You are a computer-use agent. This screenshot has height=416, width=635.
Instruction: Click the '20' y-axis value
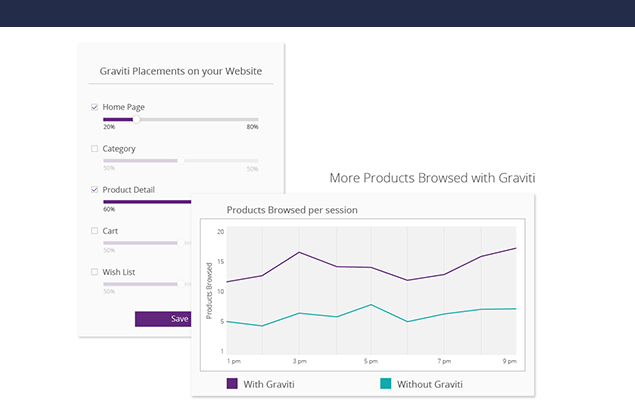tap(220, 232)
